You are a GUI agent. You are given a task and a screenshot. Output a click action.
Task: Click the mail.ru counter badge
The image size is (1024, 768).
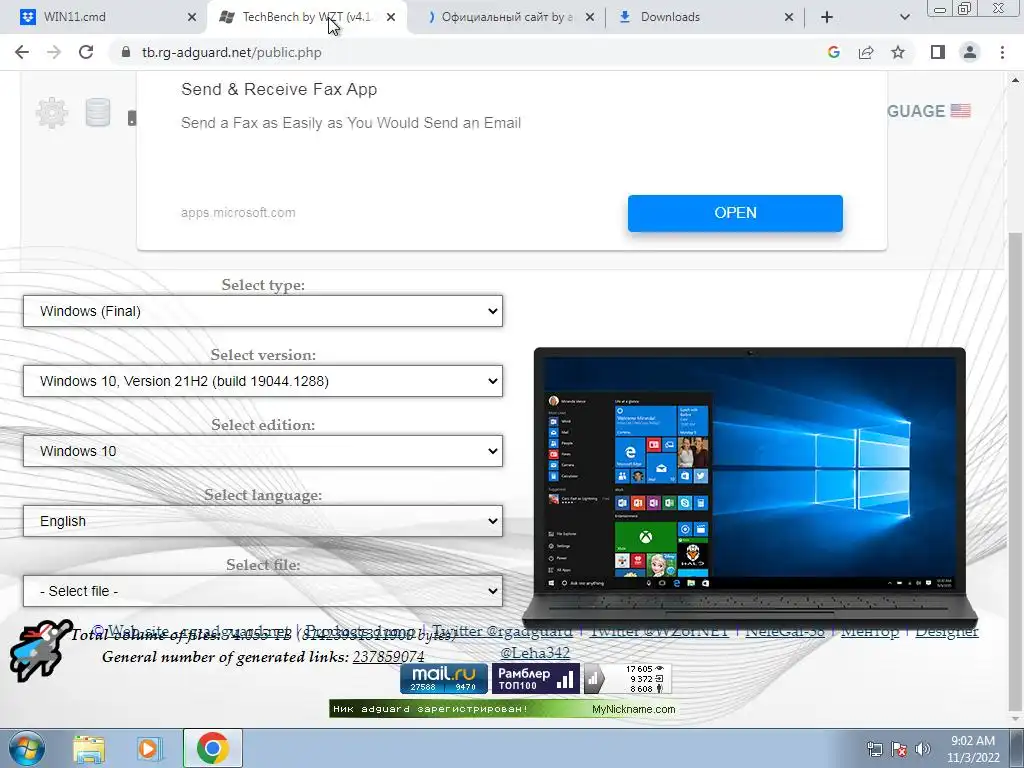click(x=443, y=679)
